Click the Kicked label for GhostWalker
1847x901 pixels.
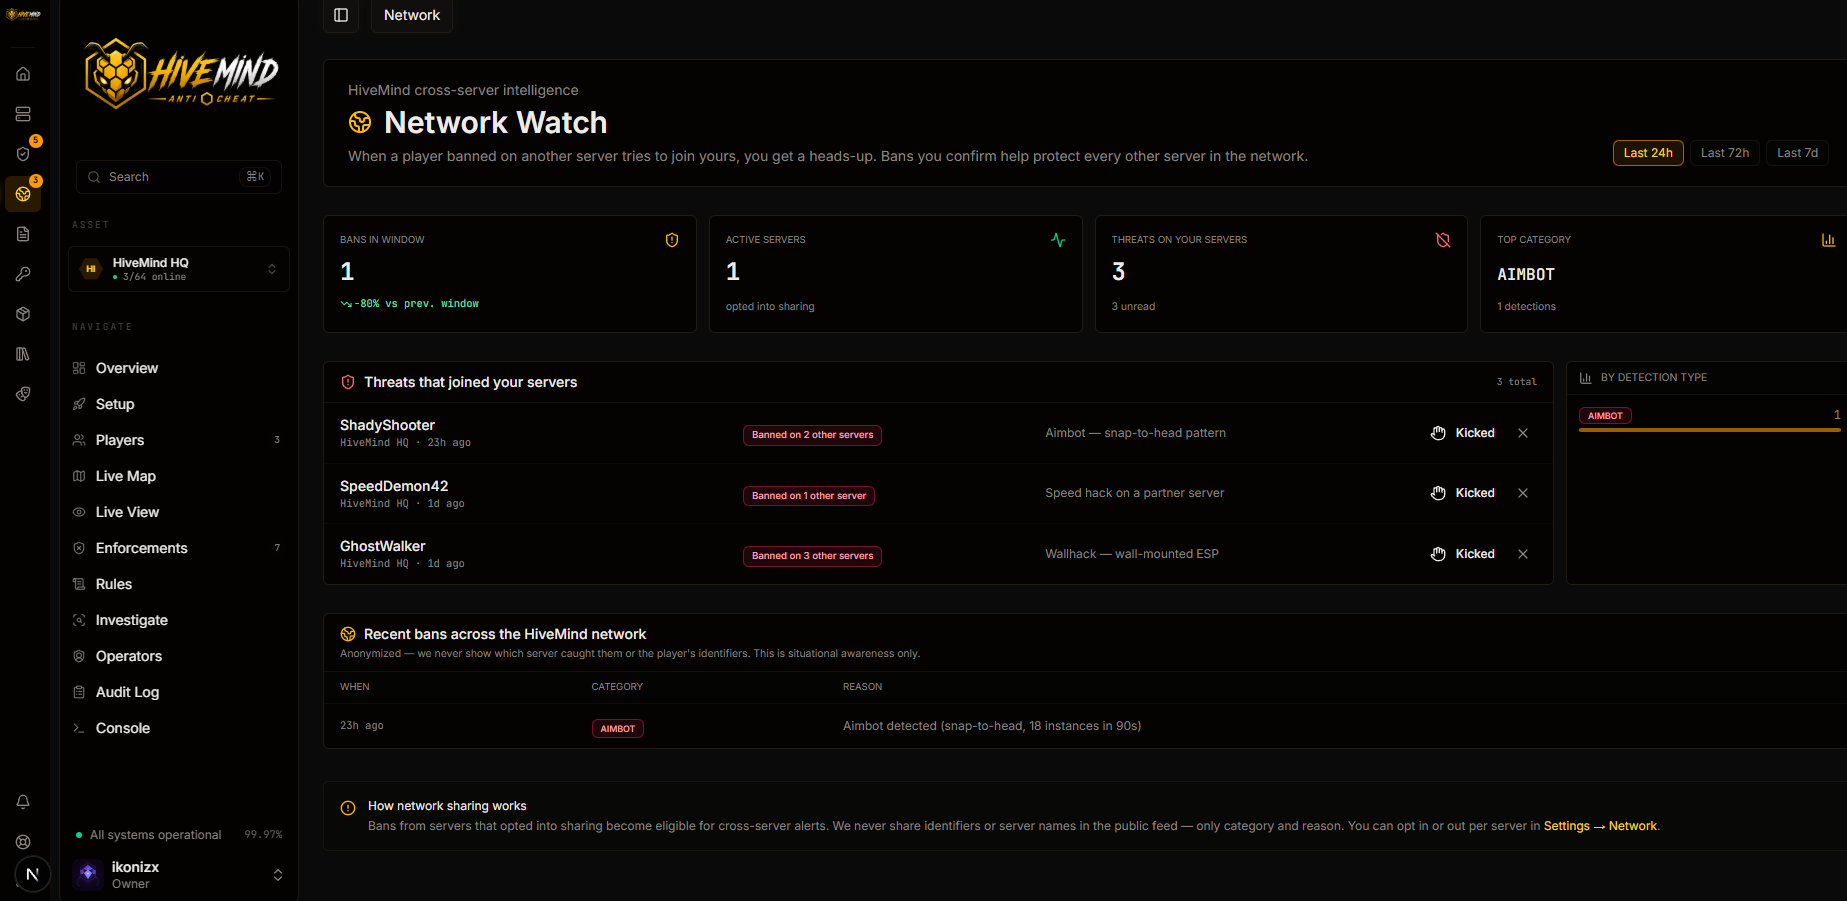pos(1475,554)
